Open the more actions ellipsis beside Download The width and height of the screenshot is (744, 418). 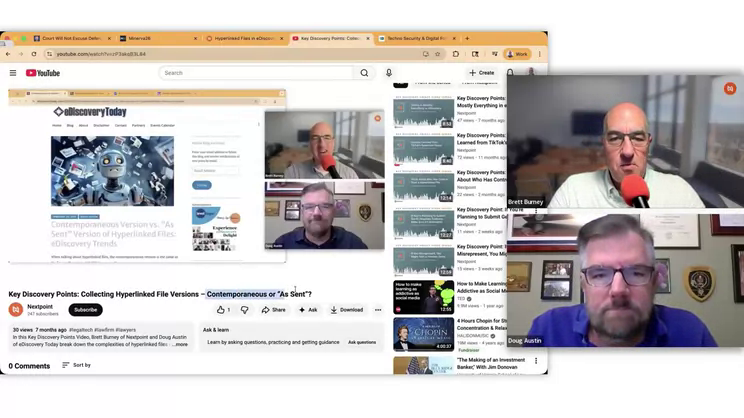click(378, 310)
